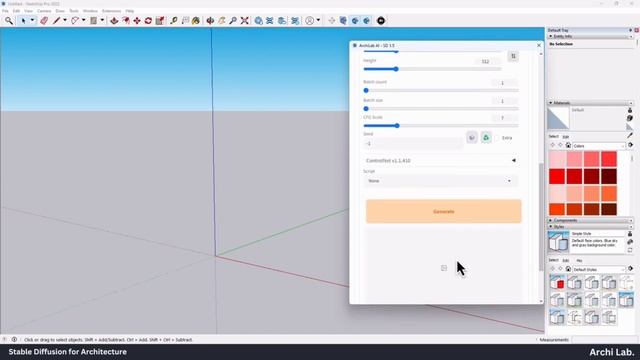Open the Draw menu
Viewport: 640px width, 360px height.
point(60,11)
